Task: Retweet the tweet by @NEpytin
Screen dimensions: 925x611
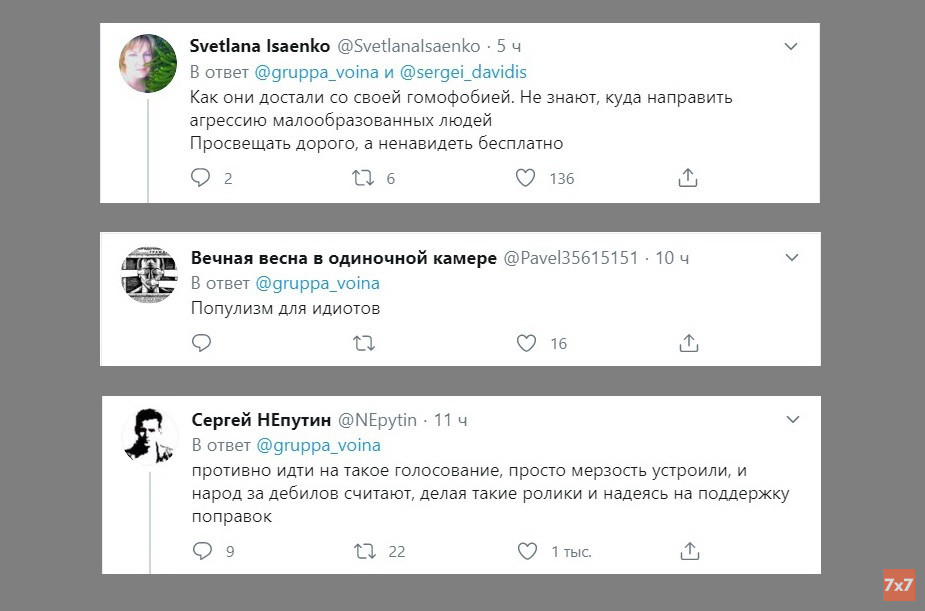Action: 363,550
